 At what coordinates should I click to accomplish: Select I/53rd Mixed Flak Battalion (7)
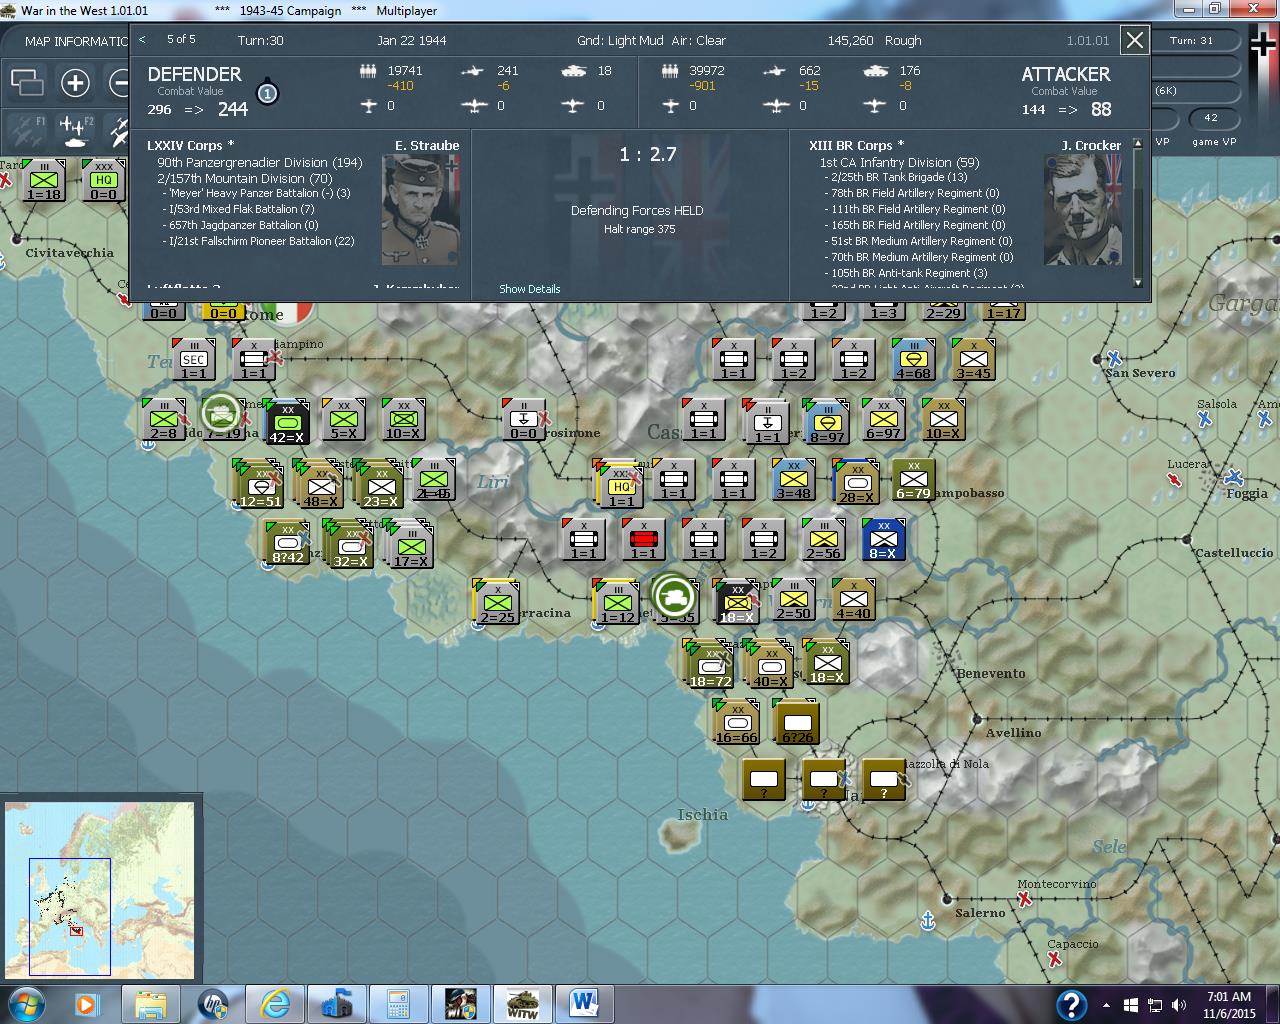[238, 210]
